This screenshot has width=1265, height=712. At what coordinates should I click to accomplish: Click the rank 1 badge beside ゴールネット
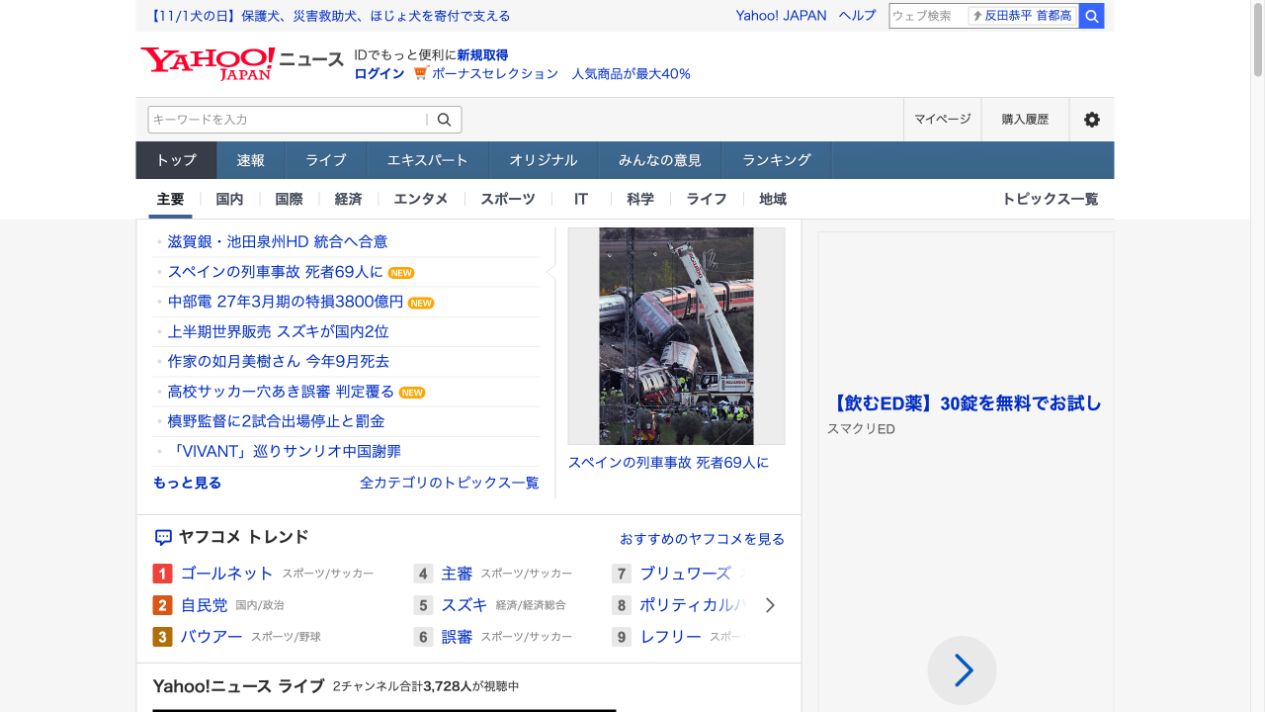(x=162, y=573)
